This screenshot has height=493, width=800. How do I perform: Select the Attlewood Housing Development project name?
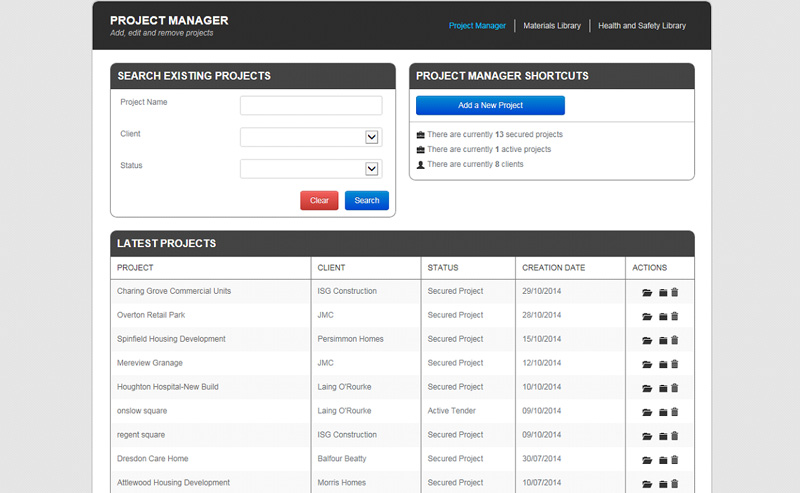coord(173,483)
